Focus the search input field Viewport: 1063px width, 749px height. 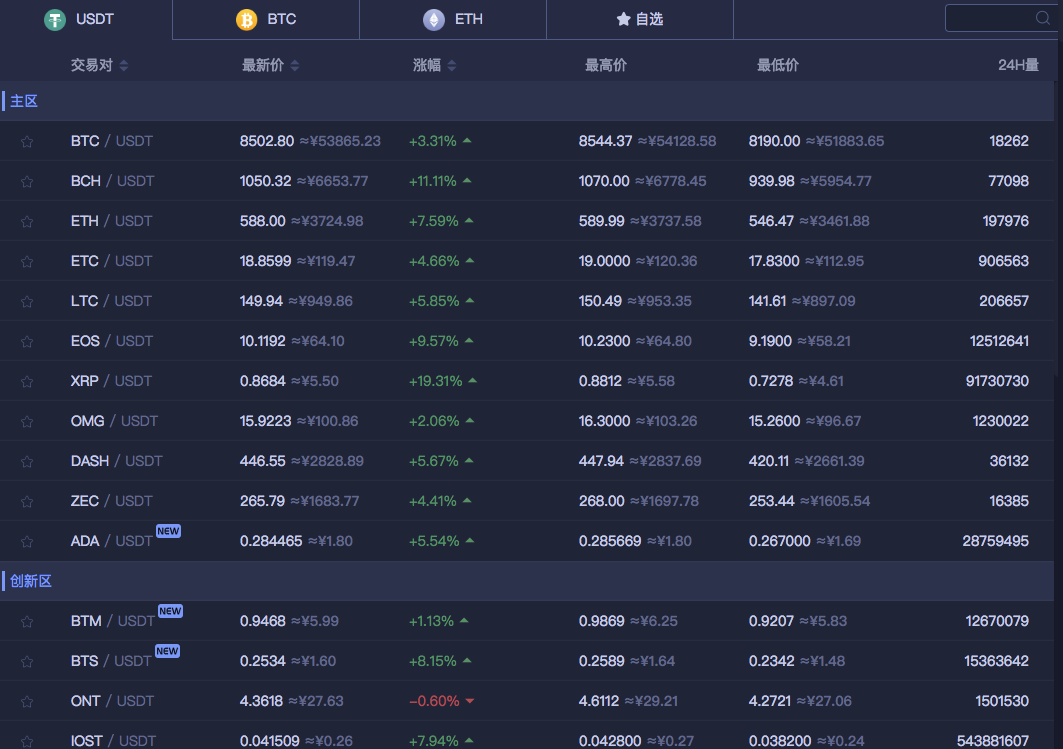[1000, 18]
